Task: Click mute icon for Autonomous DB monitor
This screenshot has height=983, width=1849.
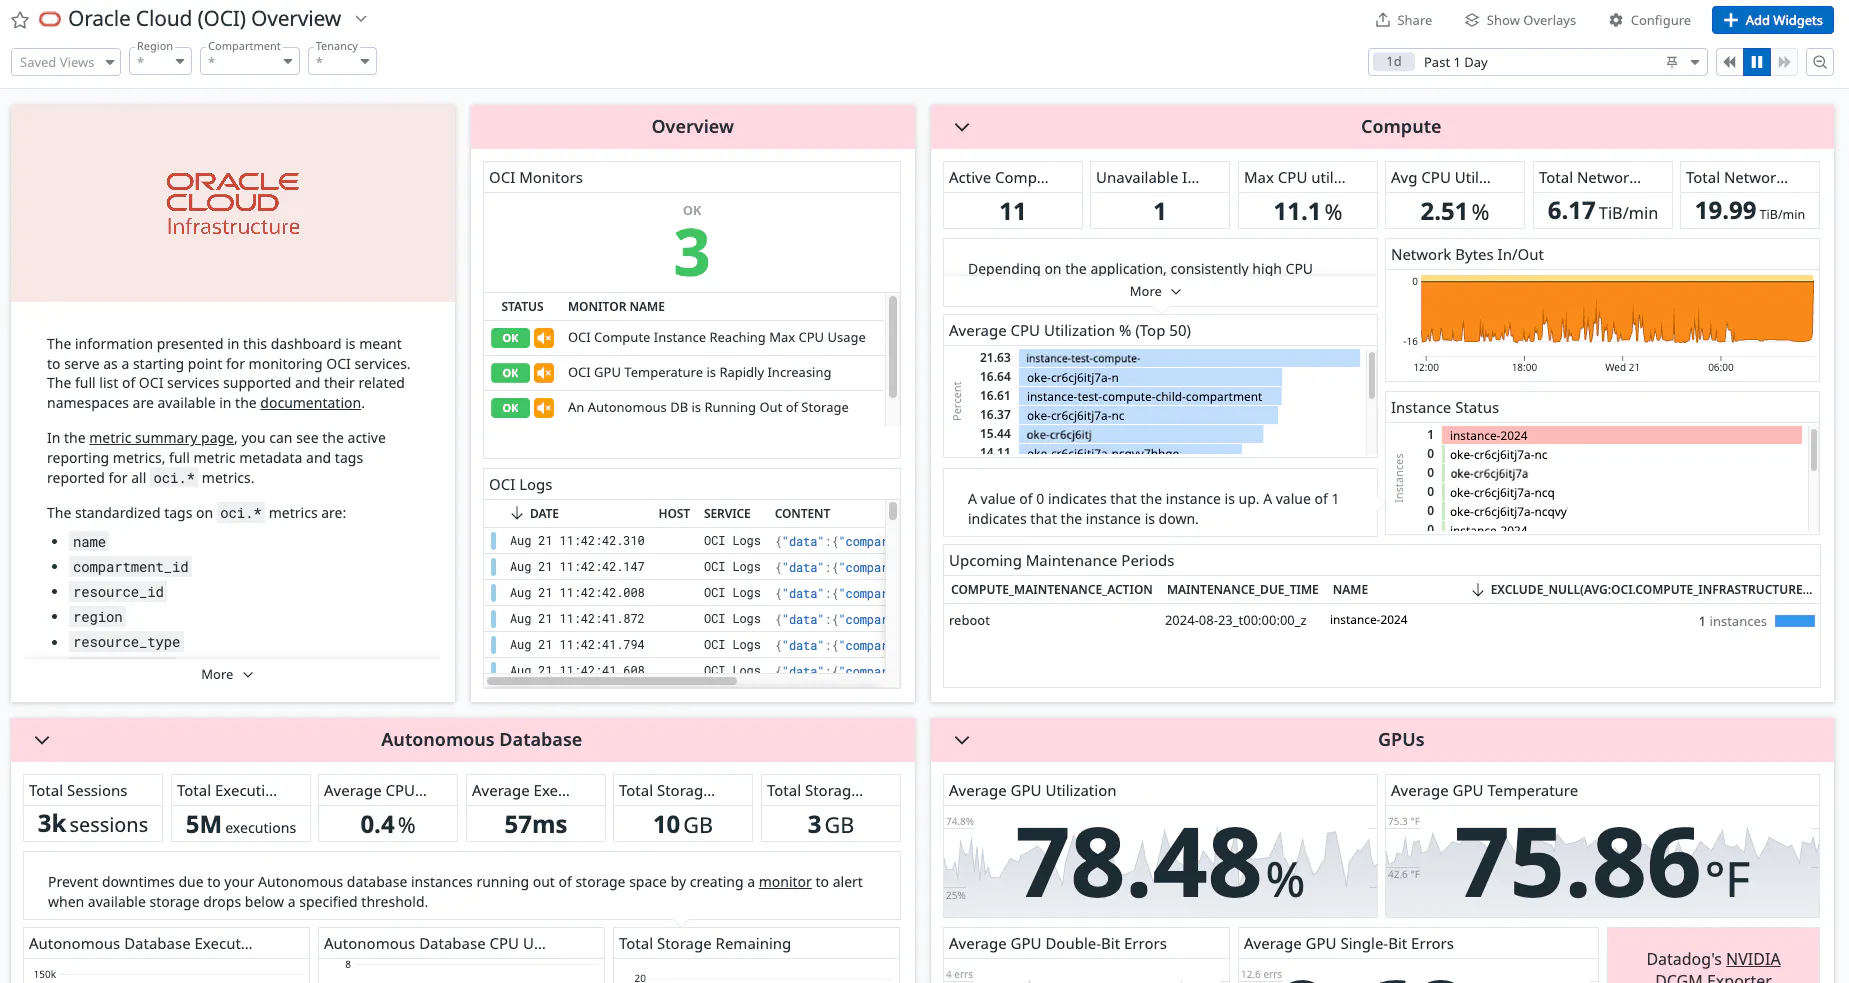Action: [544, 408]
